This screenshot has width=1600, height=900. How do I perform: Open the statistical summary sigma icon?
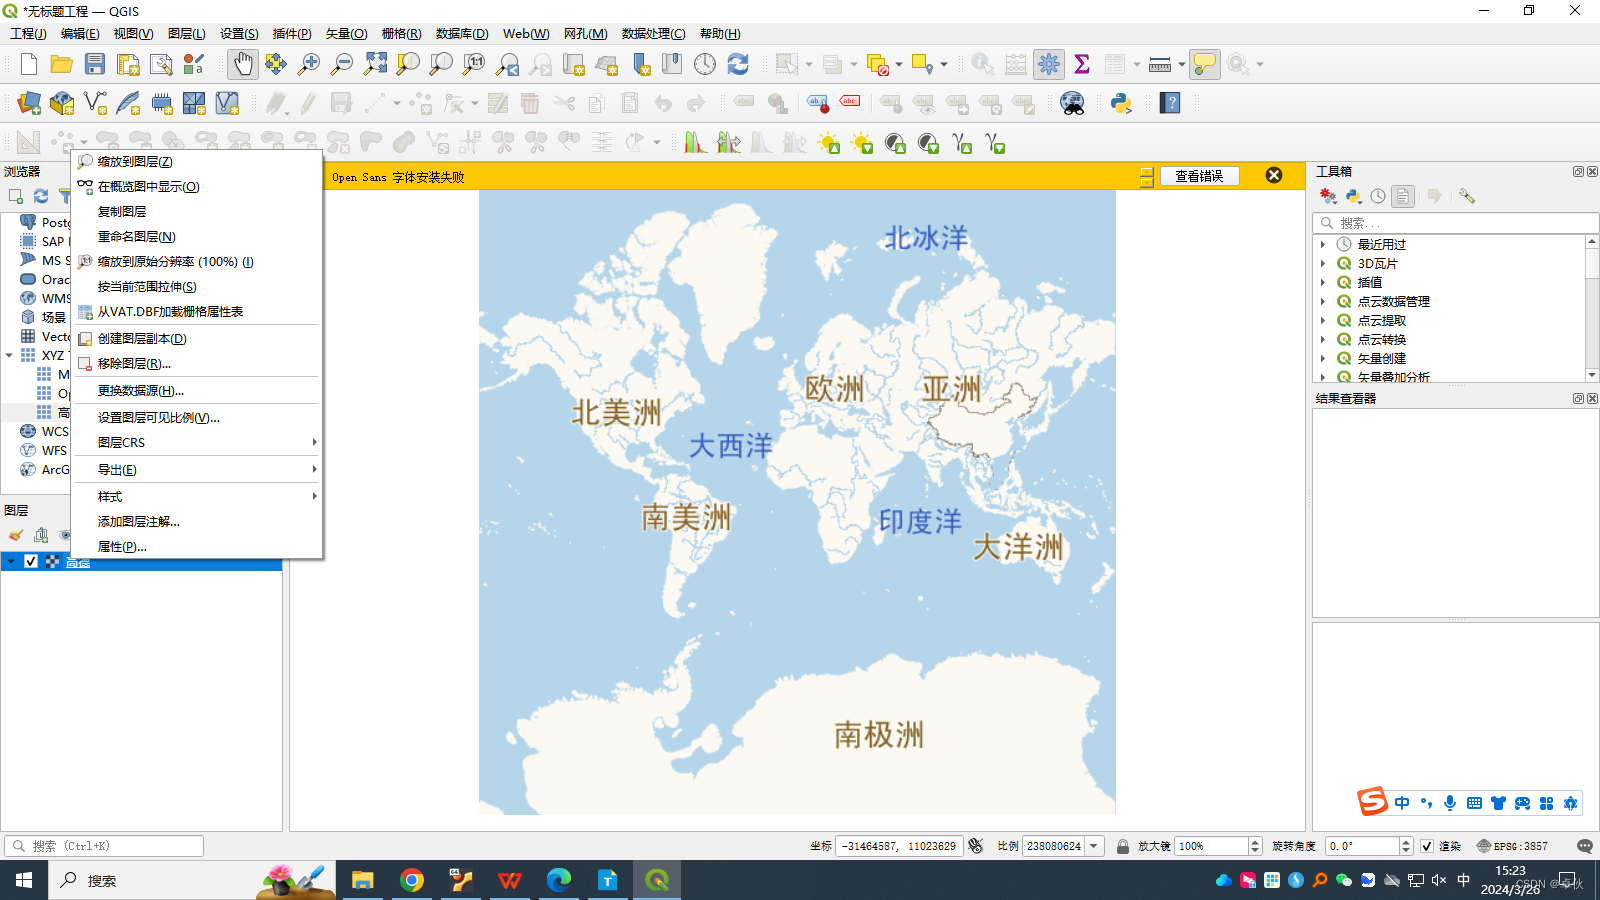click(1082, 64)
